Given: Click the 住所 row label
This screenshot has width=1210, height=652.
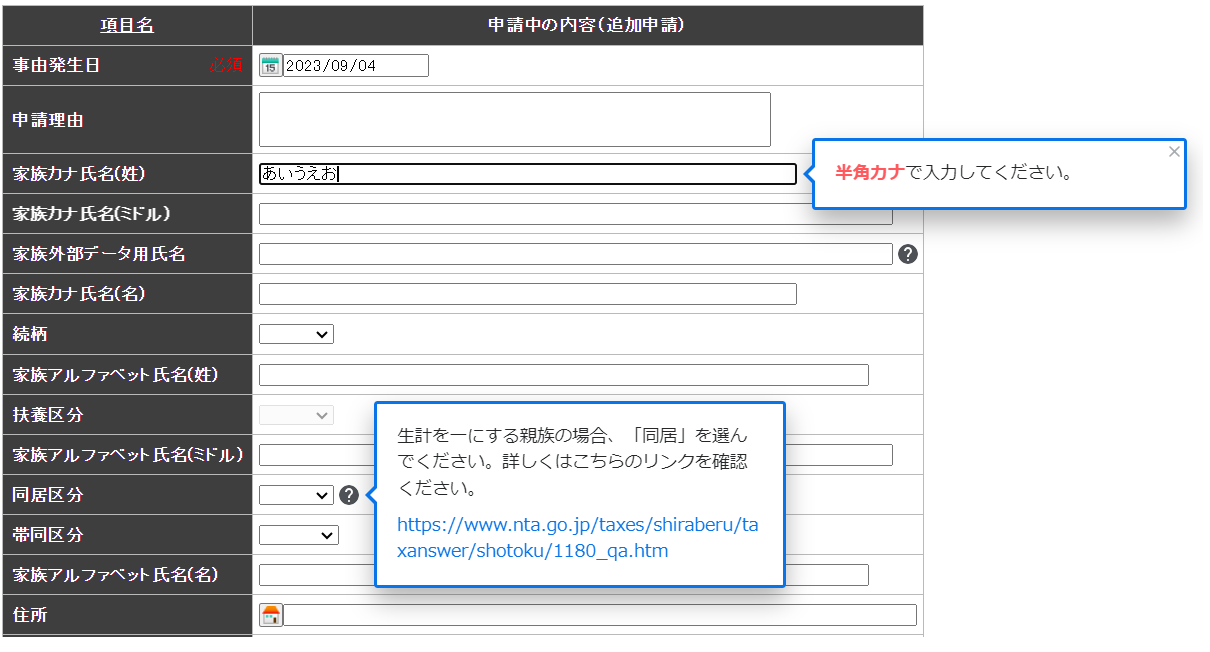Looking at the screenshot, I should click(30, 615).
